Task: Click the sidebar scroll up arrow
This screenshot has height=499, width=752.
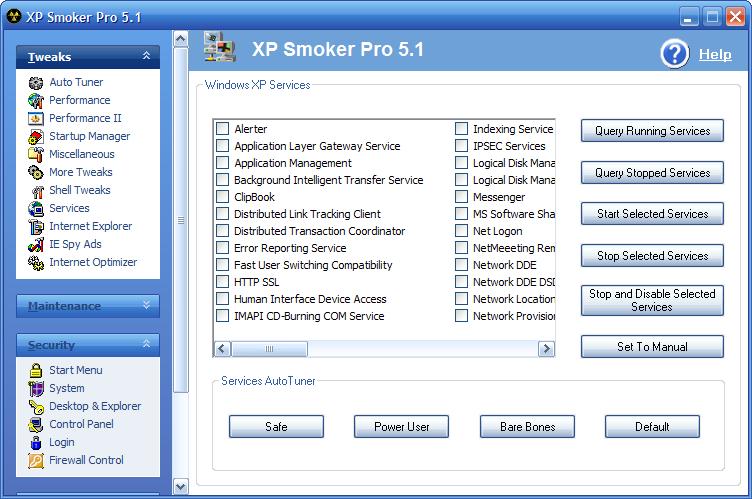Action: (x=181, y=39)
